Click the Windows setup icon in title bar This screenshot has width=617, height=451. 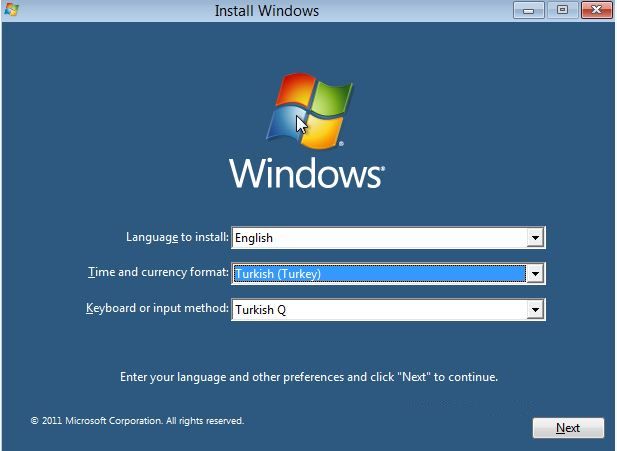pyautogui.click(x=11, y=11)
